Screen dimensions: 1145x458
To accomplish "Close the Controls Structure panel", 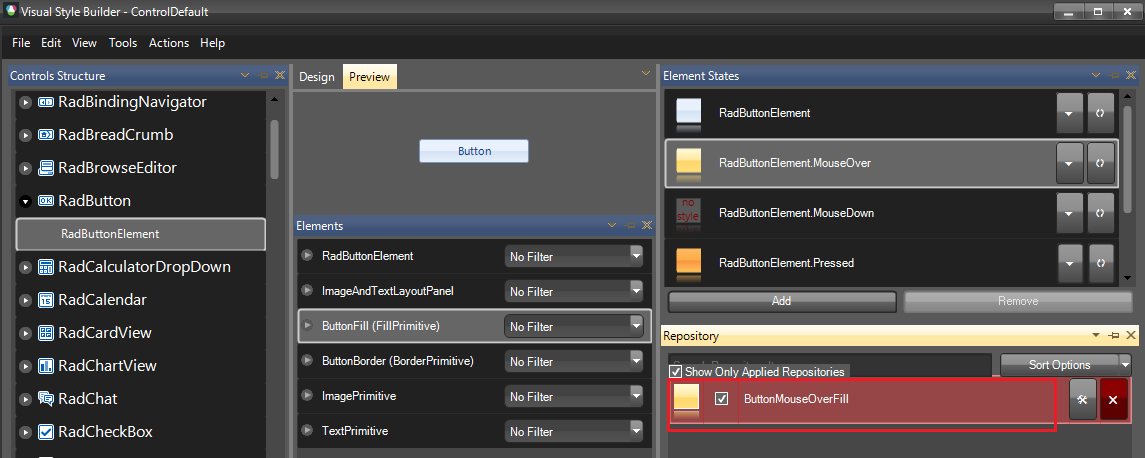I will (x=280, y=75).
